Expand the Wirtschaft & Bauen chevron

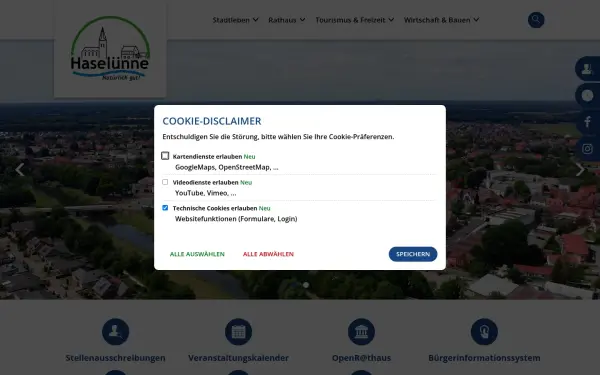click(476, 20)
